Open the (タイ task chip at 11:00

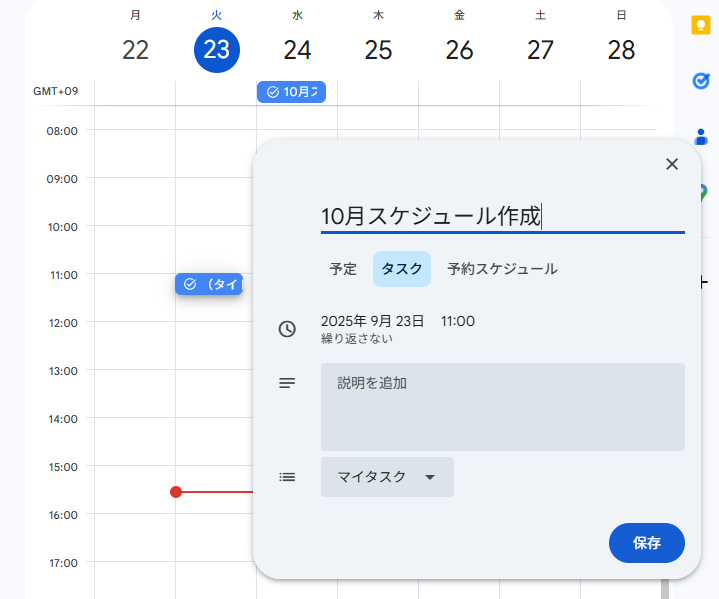[x=209, y=284]
